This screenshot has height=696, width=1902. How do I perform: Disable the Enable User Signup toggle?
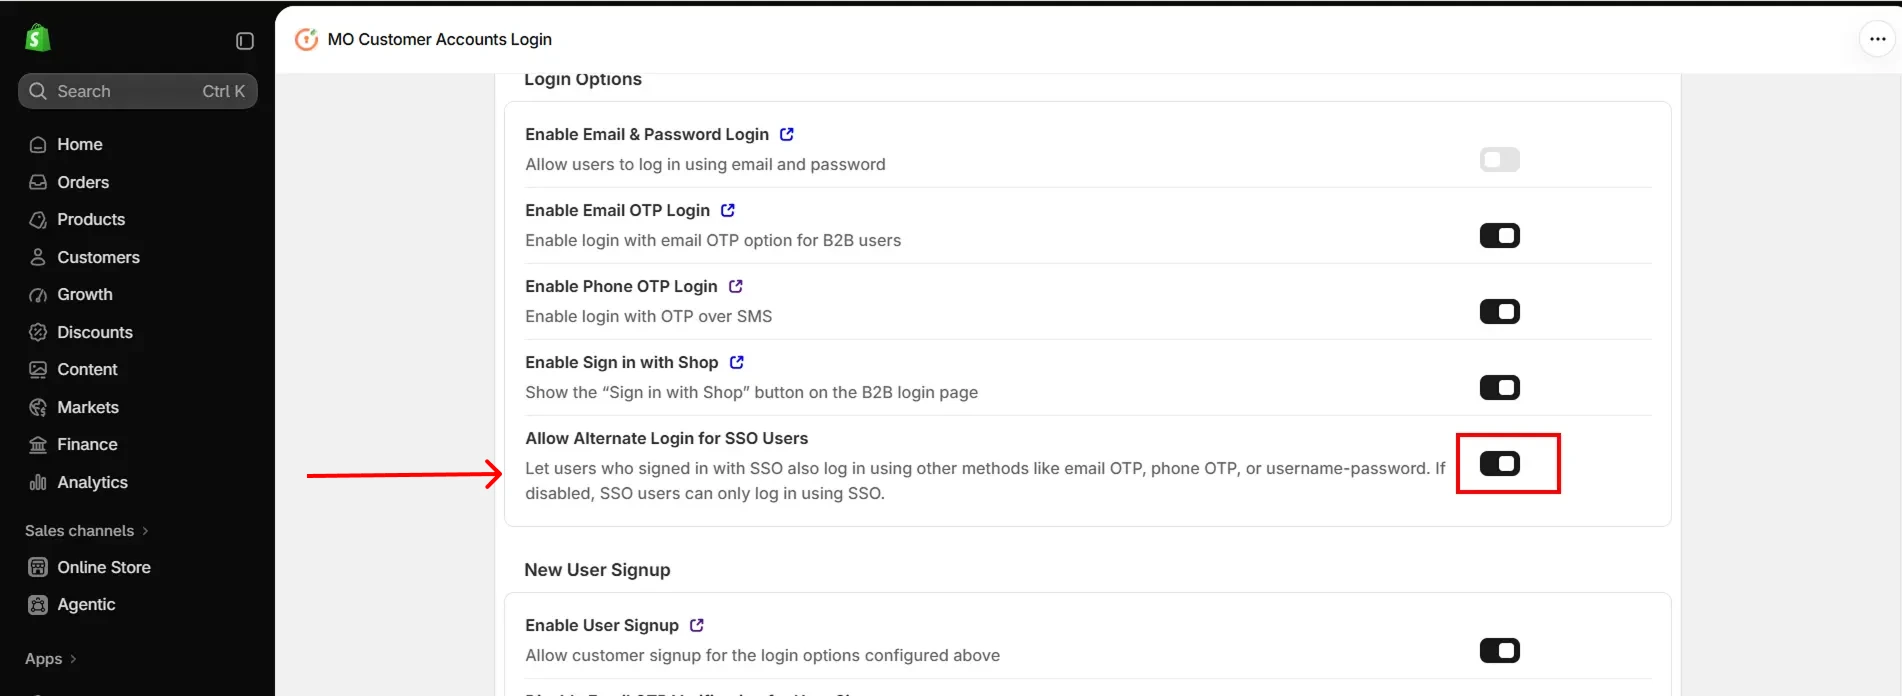point(1499,651)
